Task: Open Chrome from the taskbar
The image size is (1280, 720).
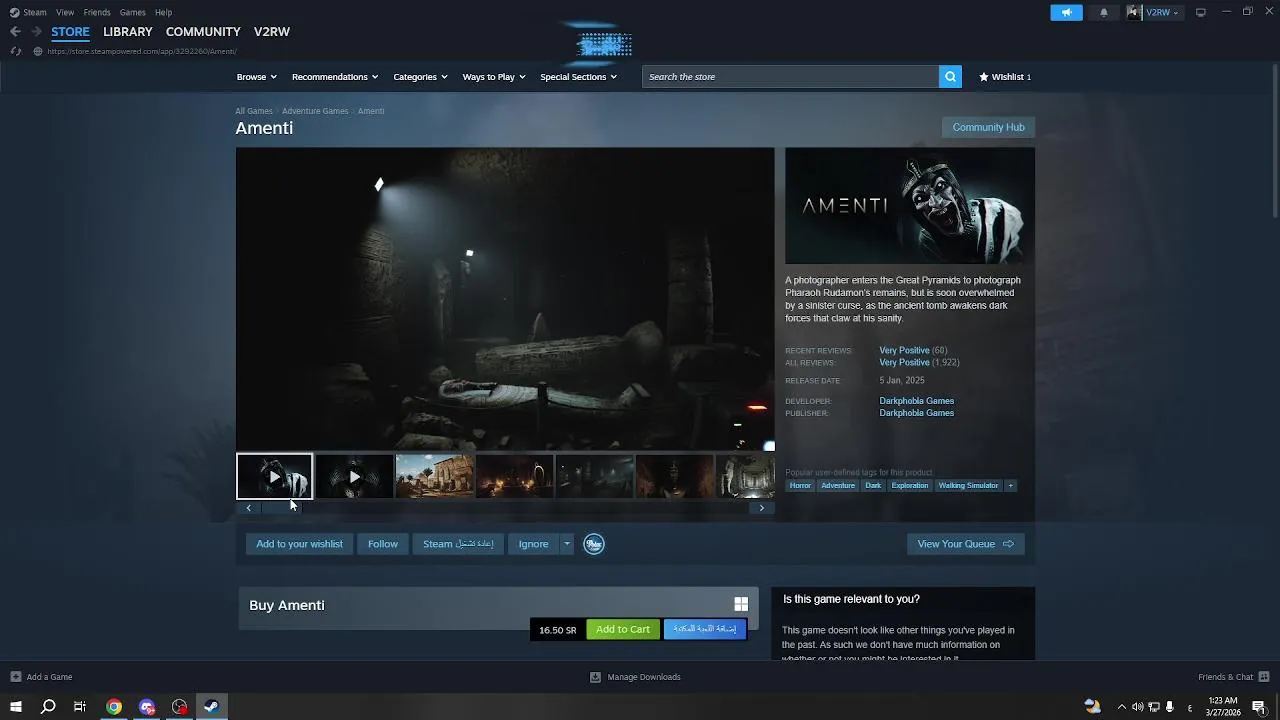Action: tap(114, 707)
